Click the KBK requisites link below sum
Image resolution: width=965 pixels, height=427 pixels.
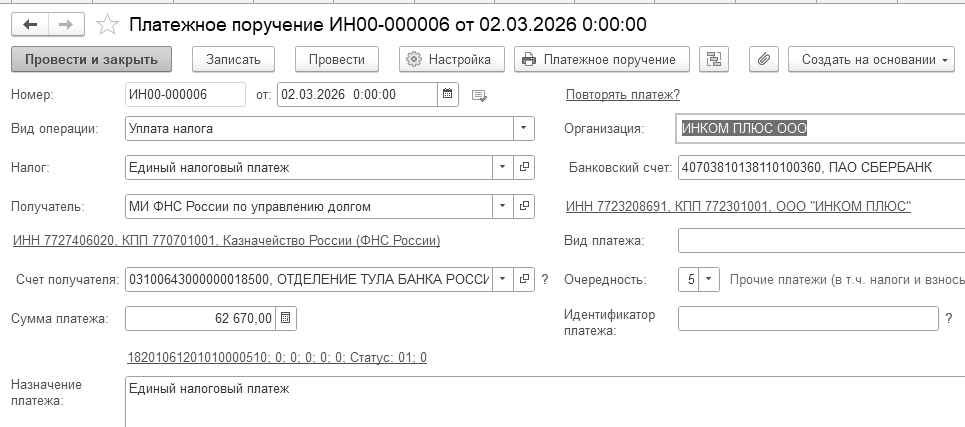click(277, 357)
